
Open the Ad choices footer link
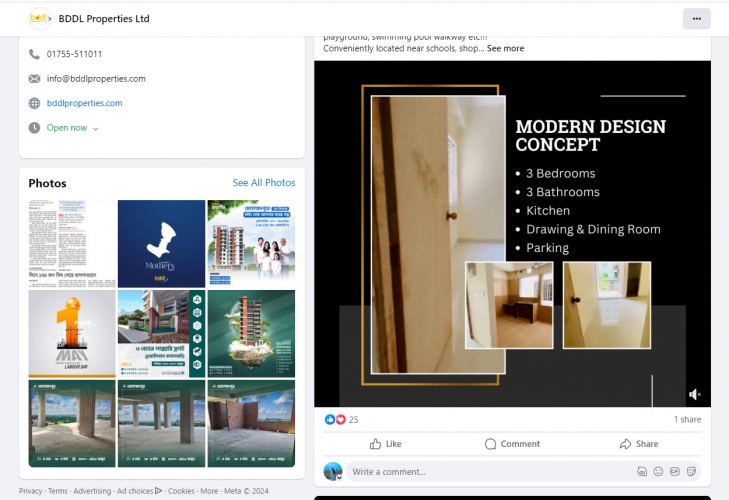point(139,491)
